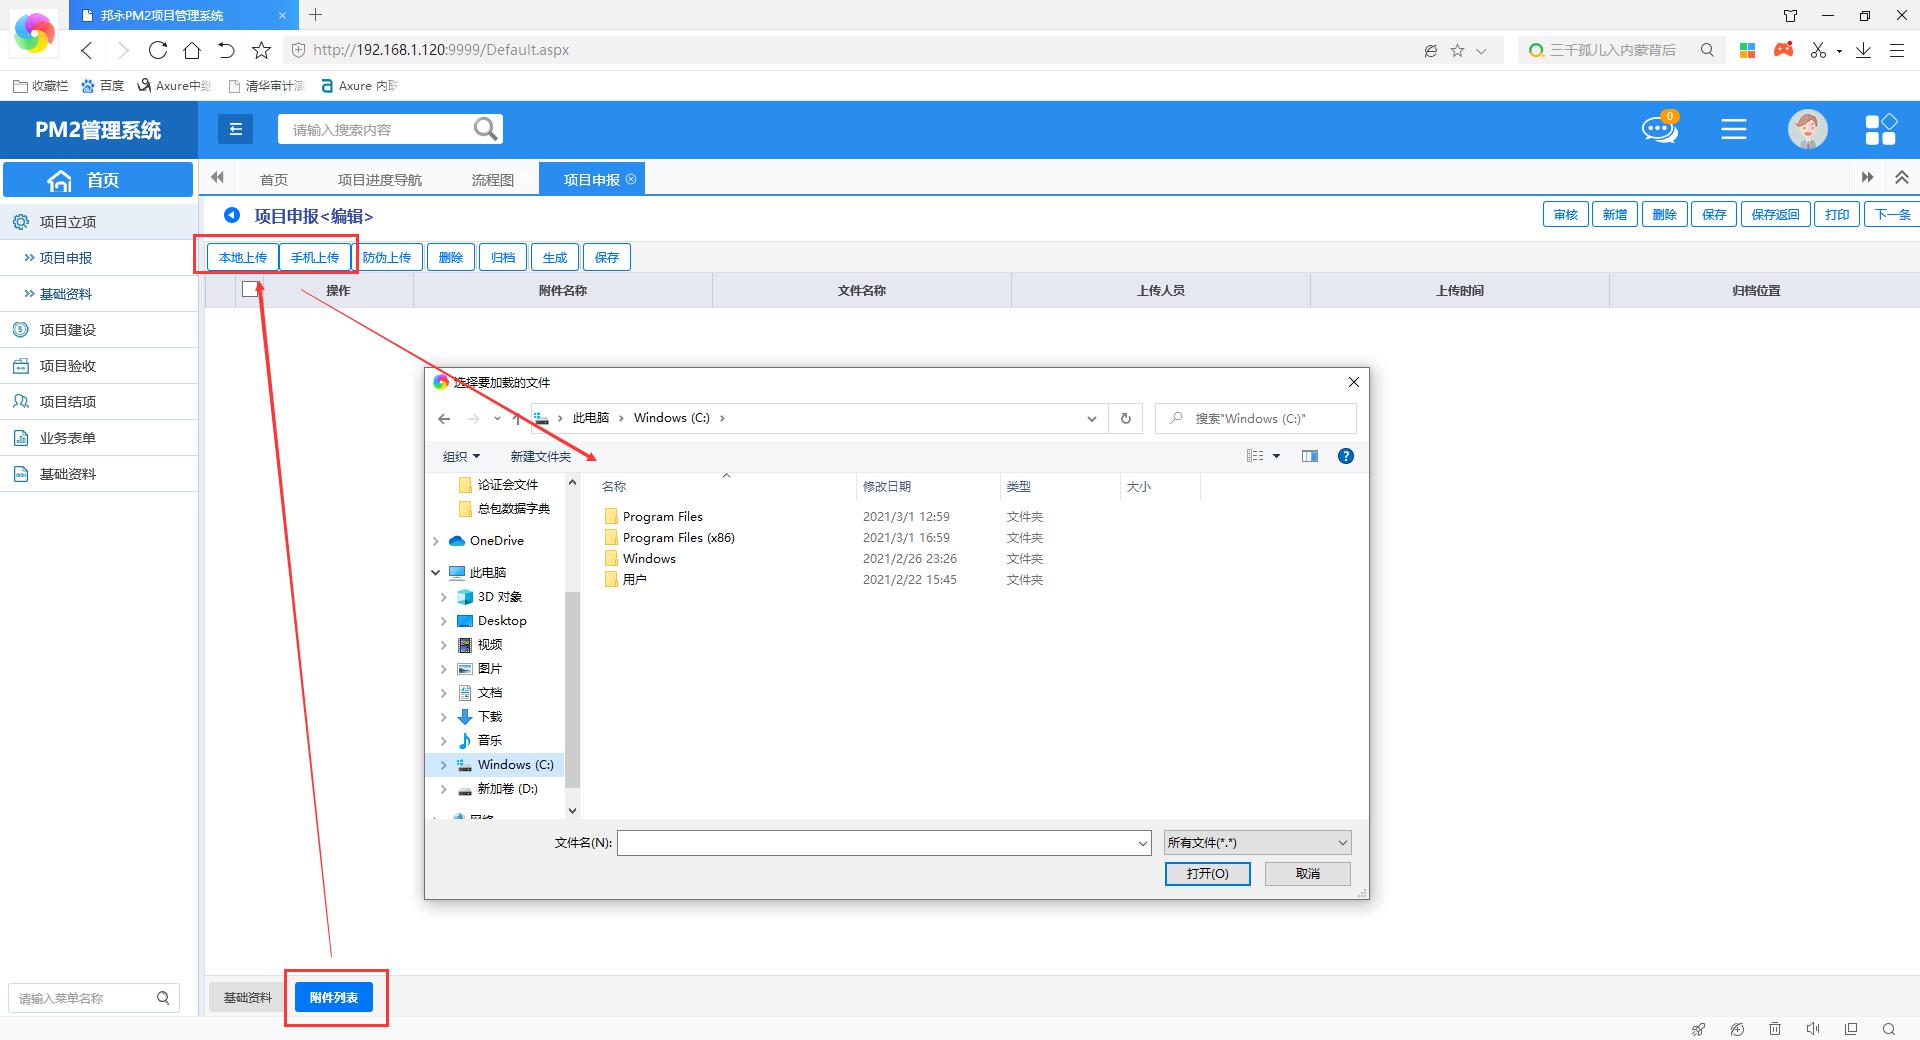Open the Program Files folder
This screenshot has height=1040, width=1920.
[662, 517]
